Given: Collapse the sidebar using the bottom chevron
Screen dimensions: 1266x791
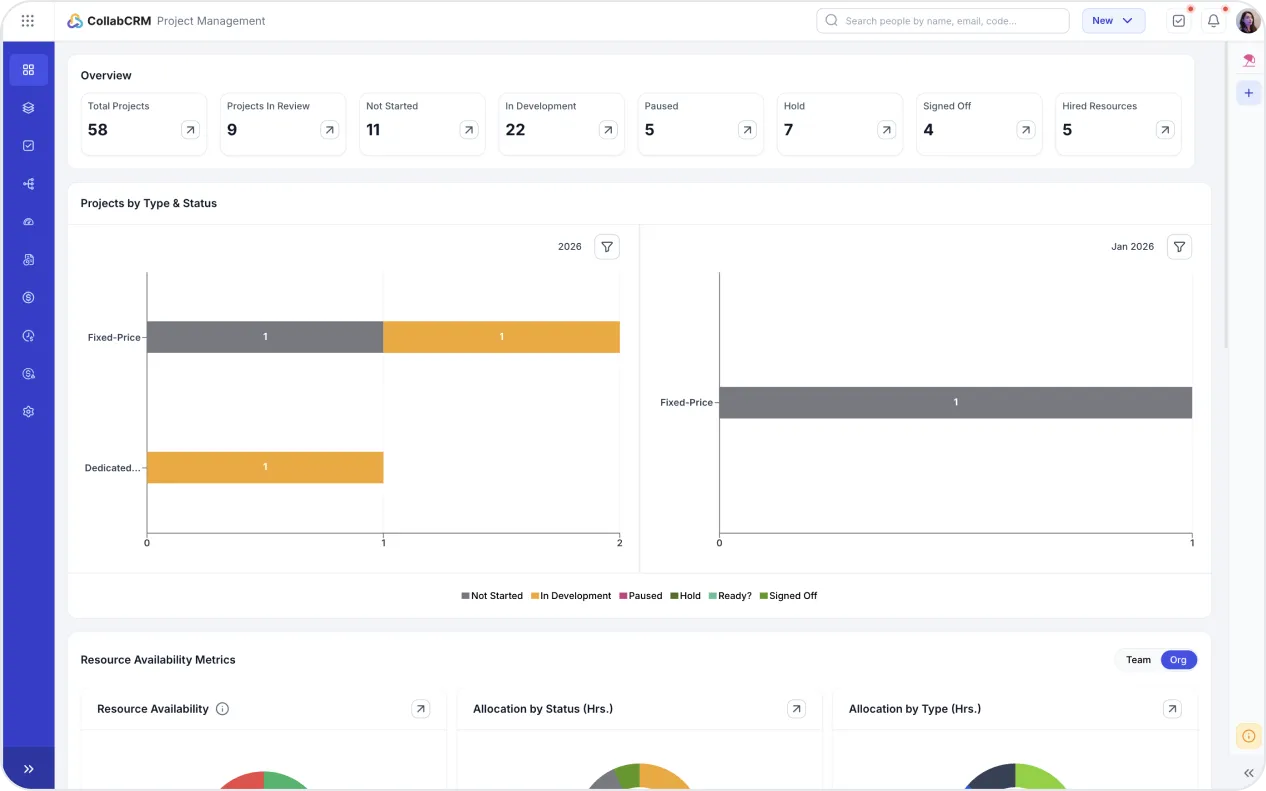Looking at the screenshot, I should coord(28,769).
